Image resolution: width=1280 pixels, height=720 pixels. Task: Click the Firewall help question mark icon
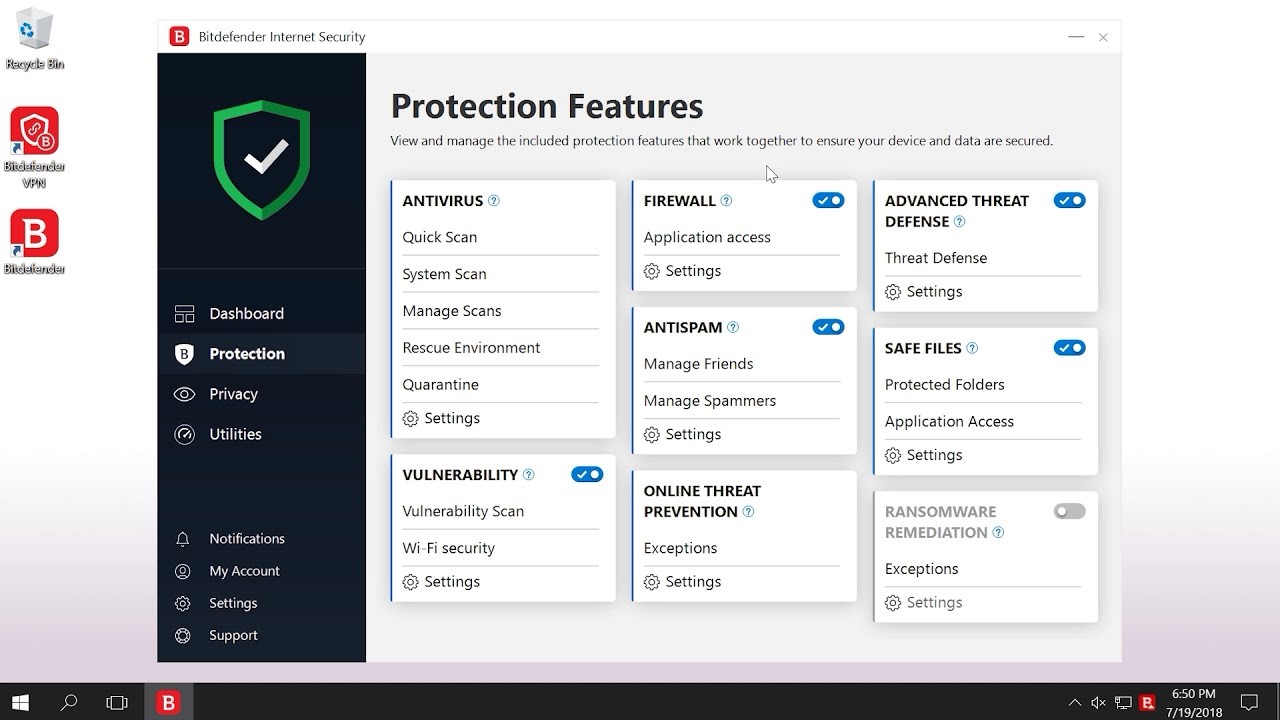click(726, 201)
